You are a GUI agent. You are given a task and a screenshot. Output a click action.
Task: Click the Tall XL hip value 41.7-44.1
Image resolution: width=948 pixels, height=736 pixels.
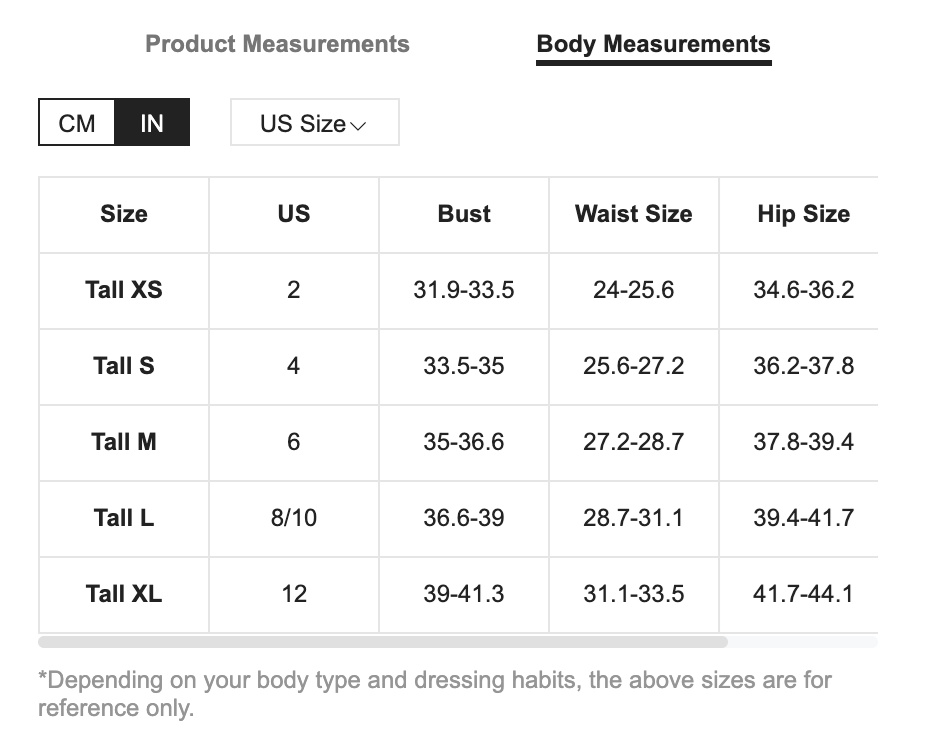804,594
